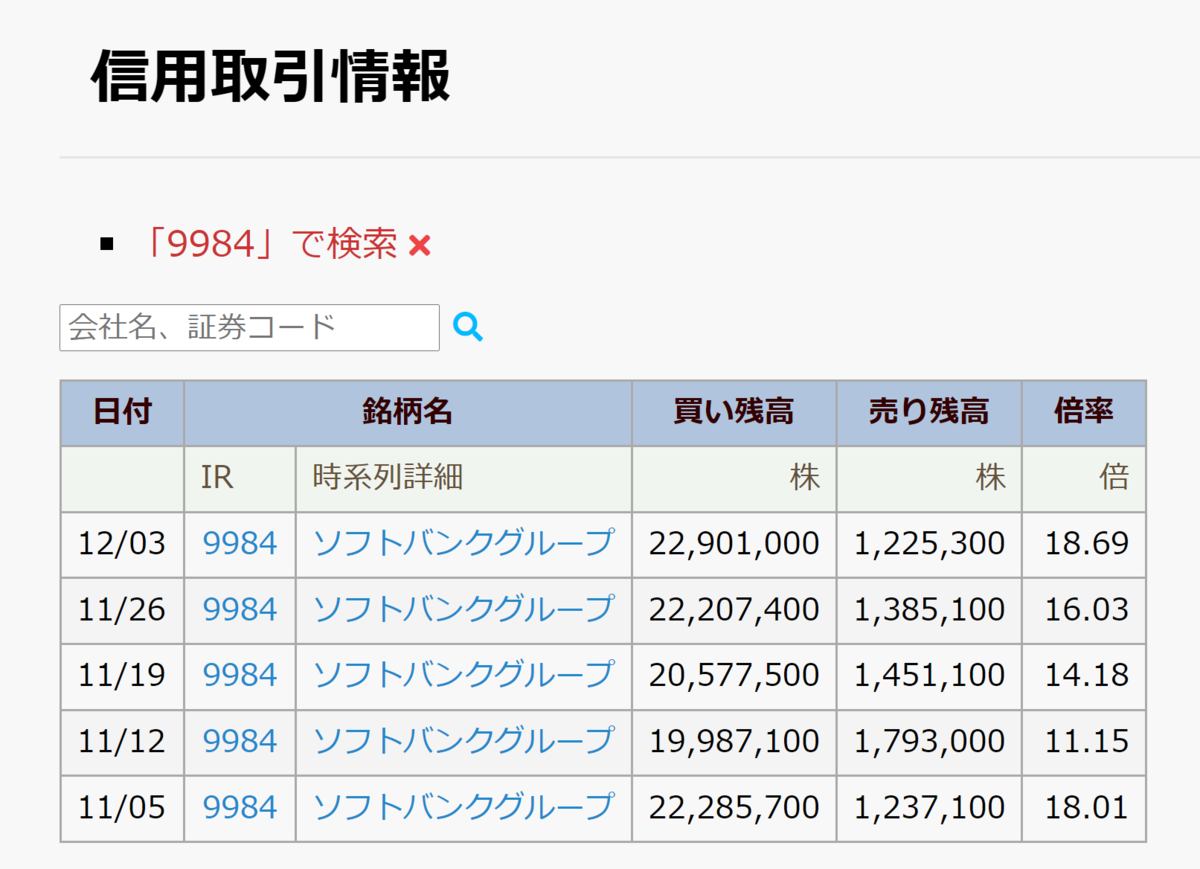
Task: Open the 9984 IR link in the 11/26 row
Action: tap(240, 609)
